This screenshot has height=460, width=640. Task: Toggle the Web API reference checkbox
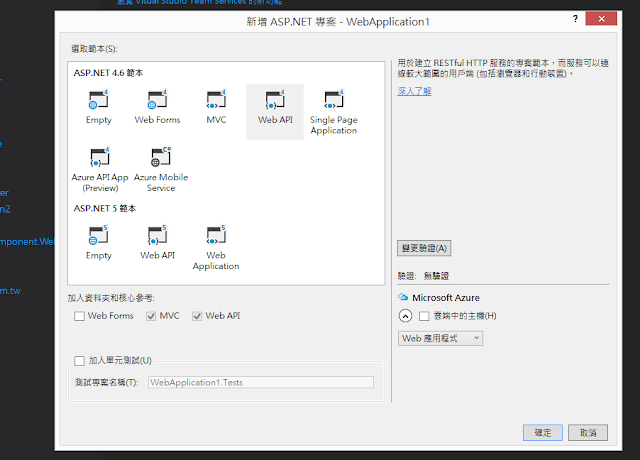click(197, 316)
